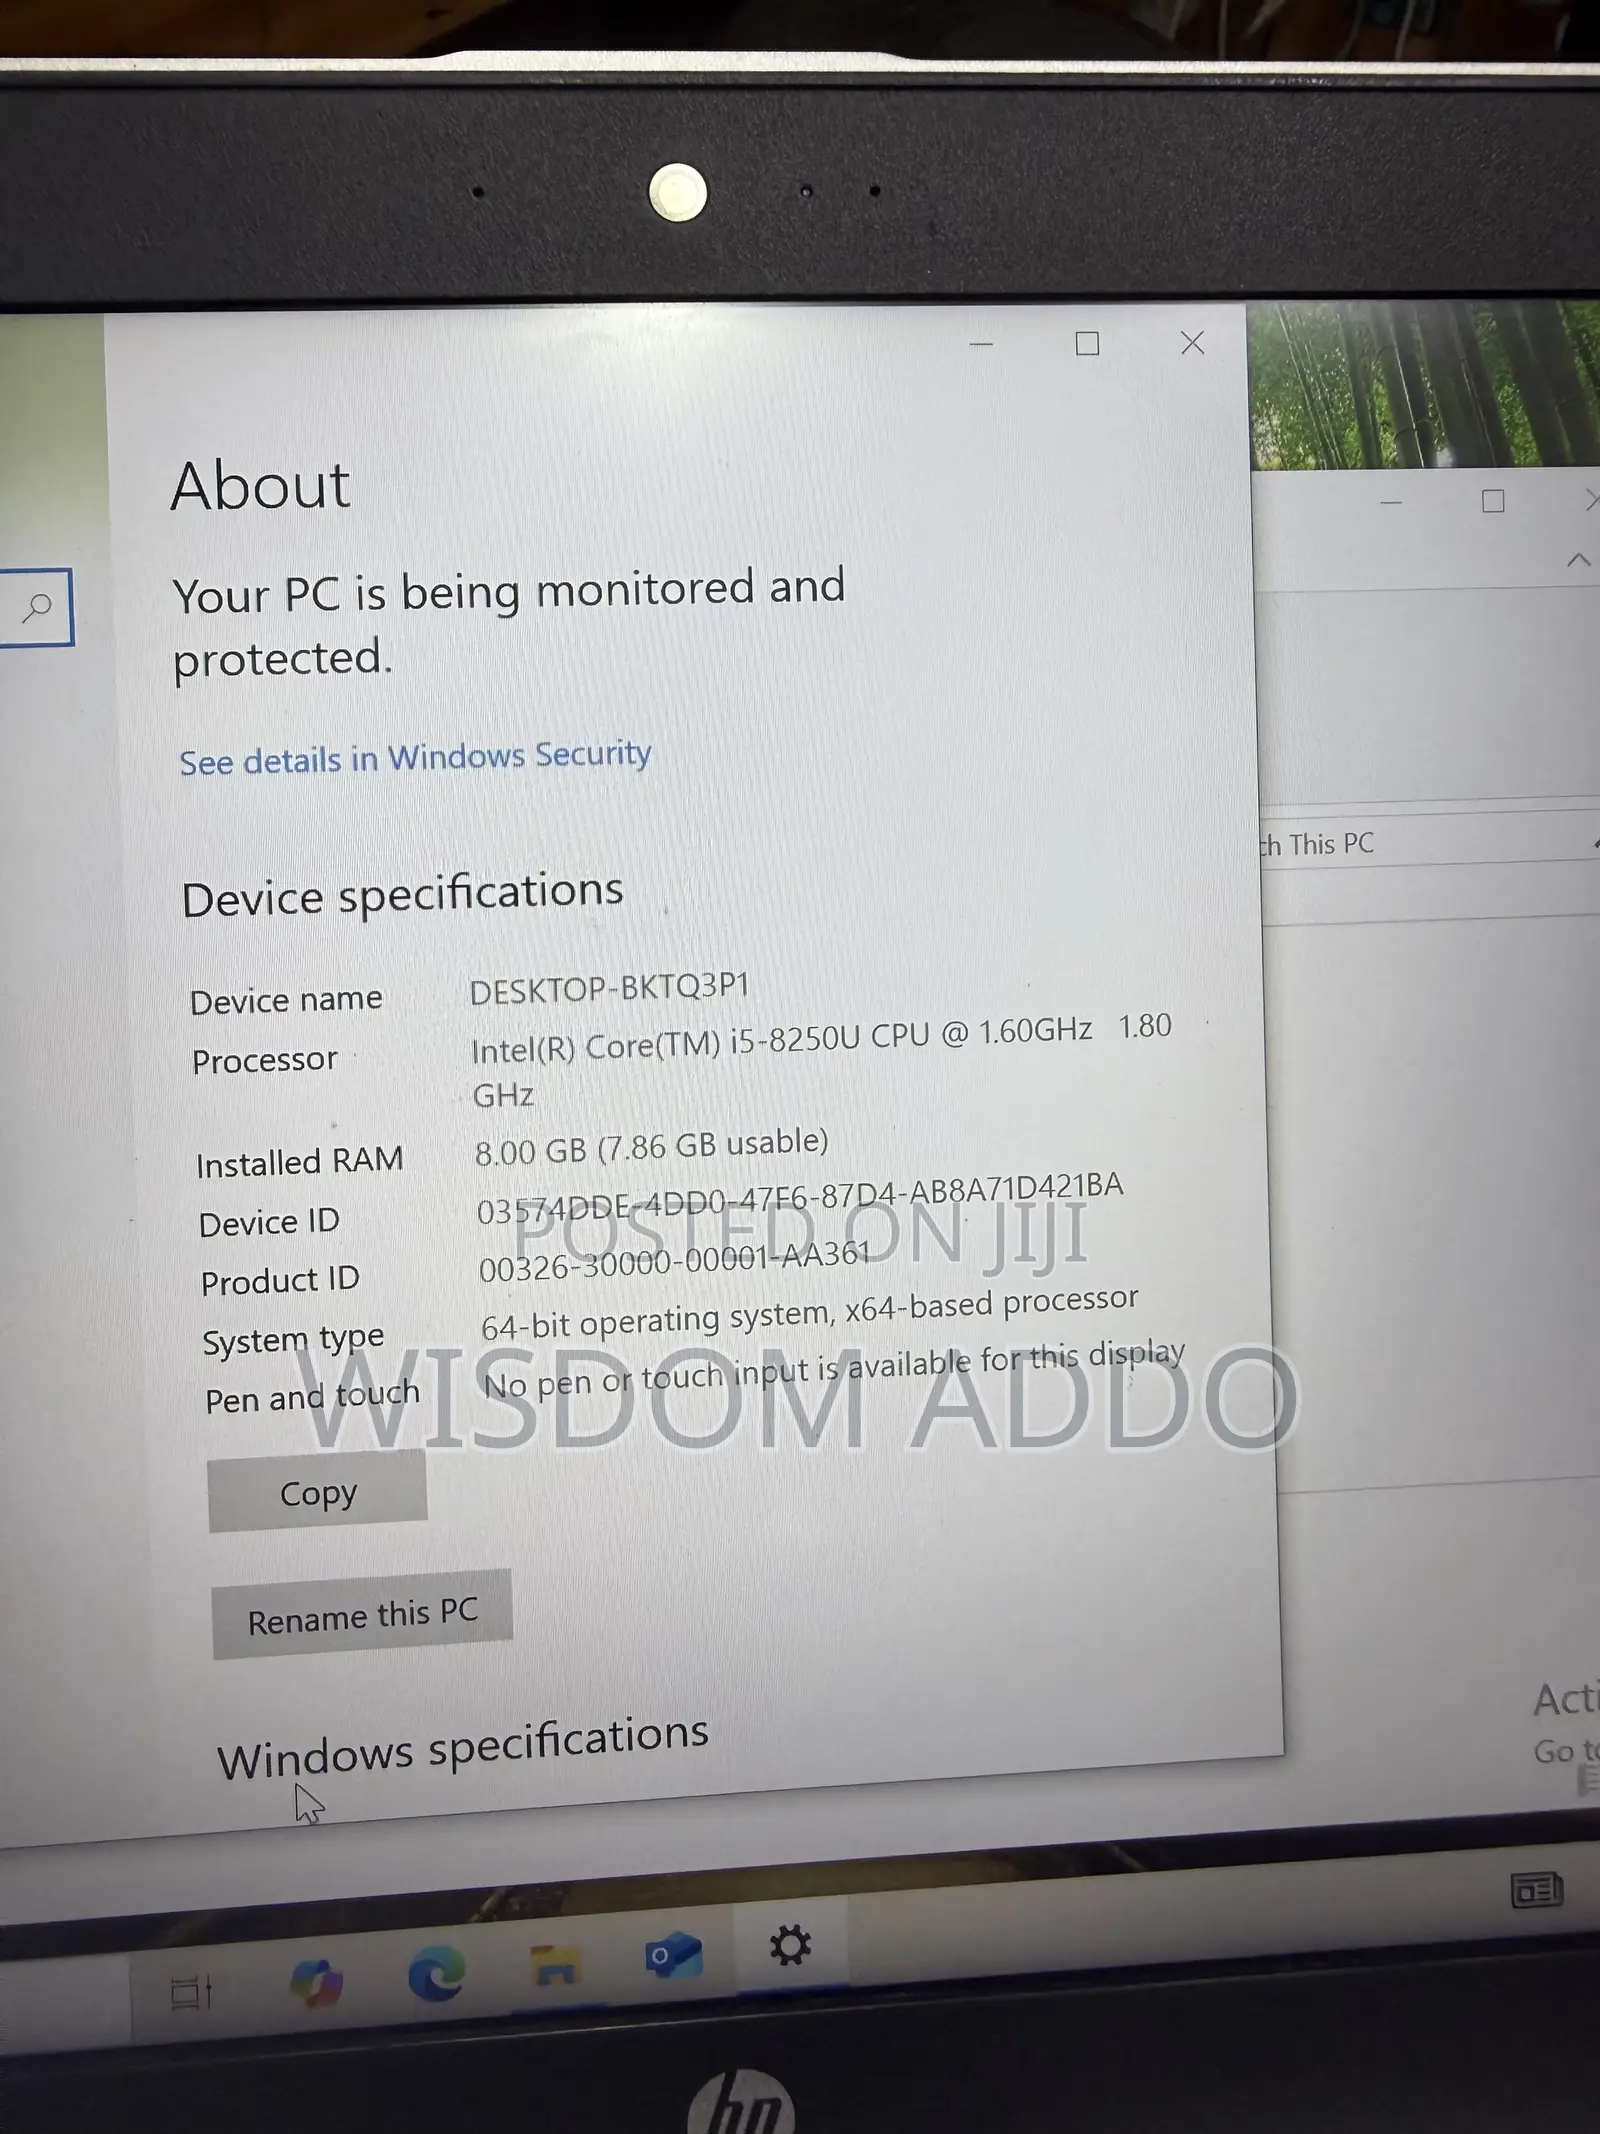Maximize the background File Explorer window
Image resolution: width=1600 pixels, height=2134 pixels.
pyautogui.click(x=1493, y=501)
